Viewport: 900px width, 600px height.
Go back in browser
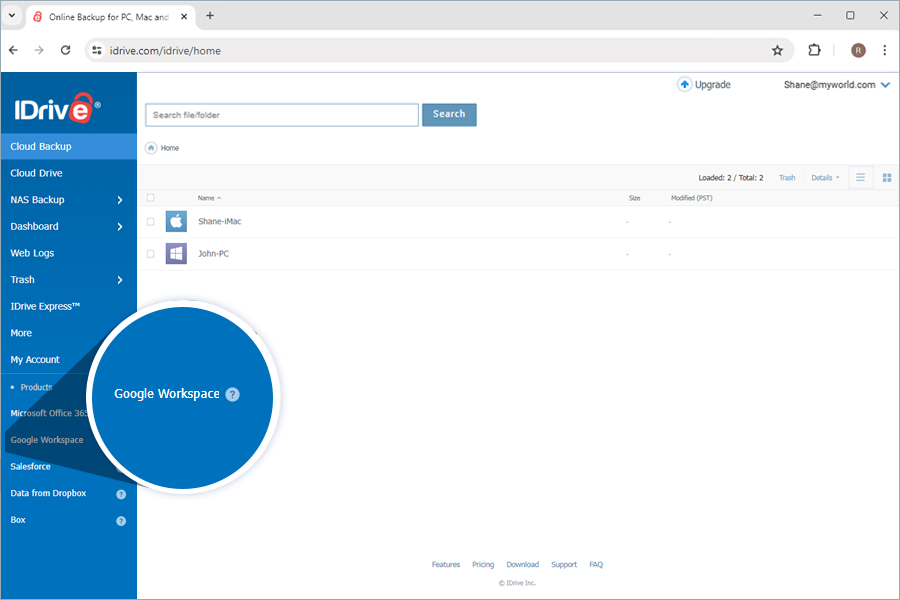click(x=14, y=51)
